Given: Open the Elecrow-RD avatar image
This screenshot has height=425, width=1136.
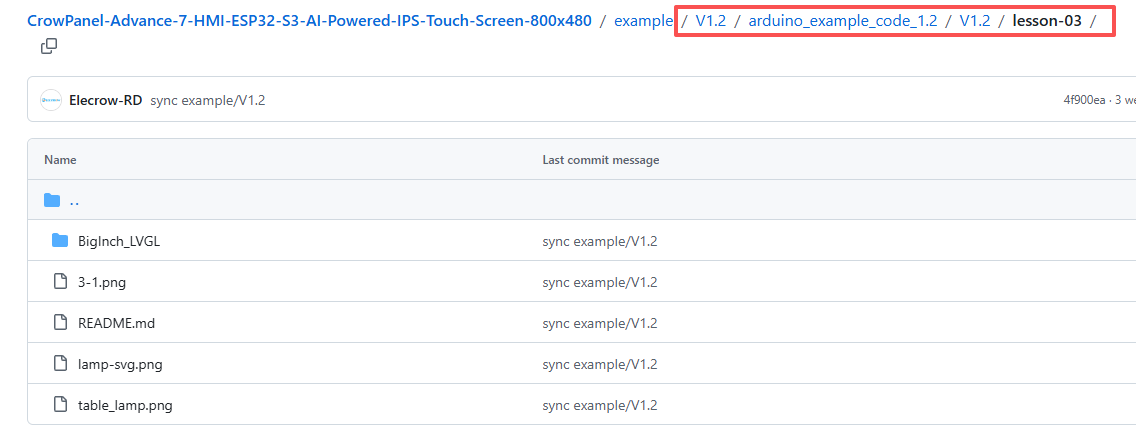Looking at the screenshot, I should [x=51, y=100].
